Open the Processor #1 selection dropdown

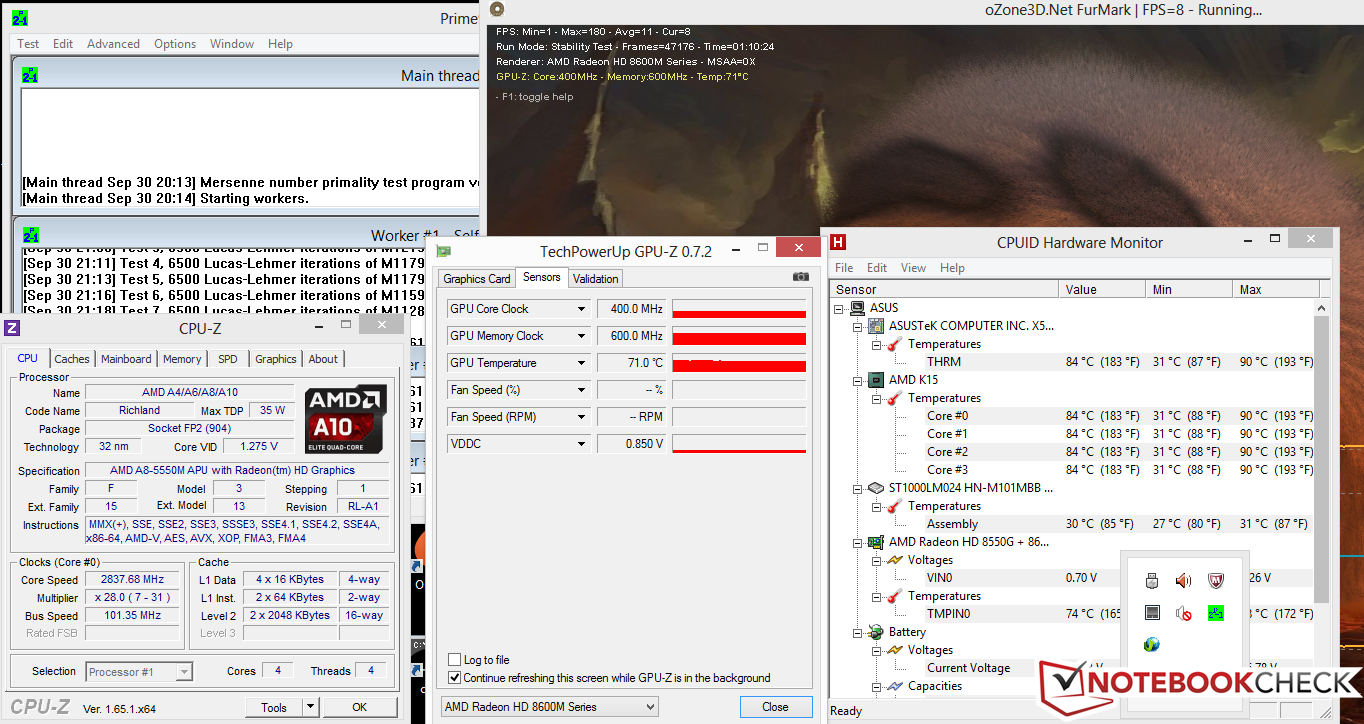(x=139, y=672)
